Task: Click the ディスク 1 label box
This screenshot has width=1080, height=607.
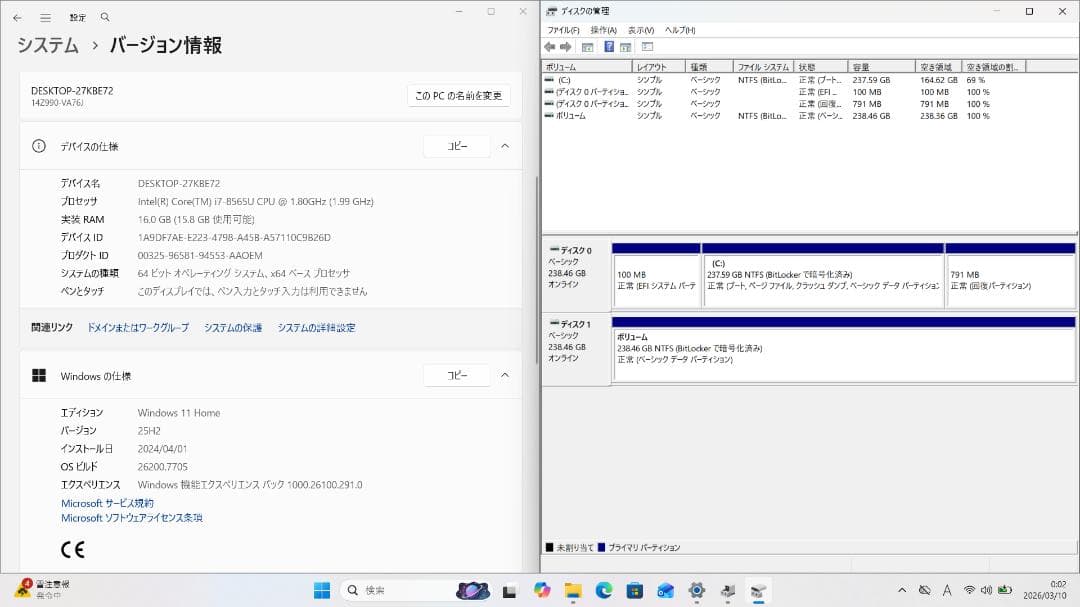Action: (577, 349)
